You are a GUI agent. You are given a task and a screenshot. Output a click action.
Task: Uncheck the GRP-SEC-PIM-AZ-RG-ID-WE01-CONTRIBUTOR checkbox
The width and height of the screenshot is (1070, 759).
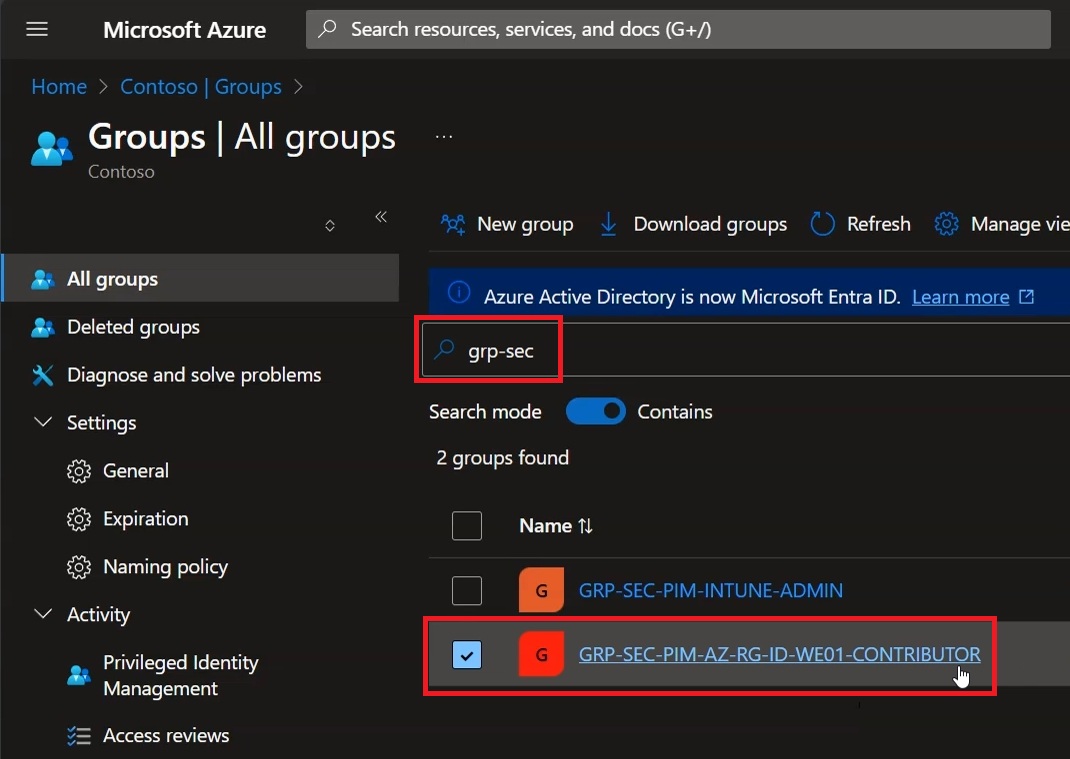pos(467,655)
